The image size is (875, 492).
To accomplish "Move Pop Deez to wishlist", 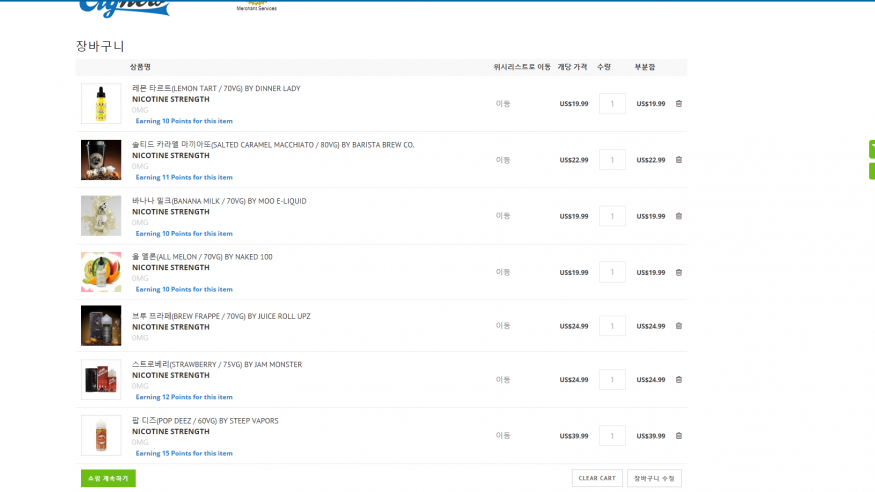I will [x=503, y=436].
